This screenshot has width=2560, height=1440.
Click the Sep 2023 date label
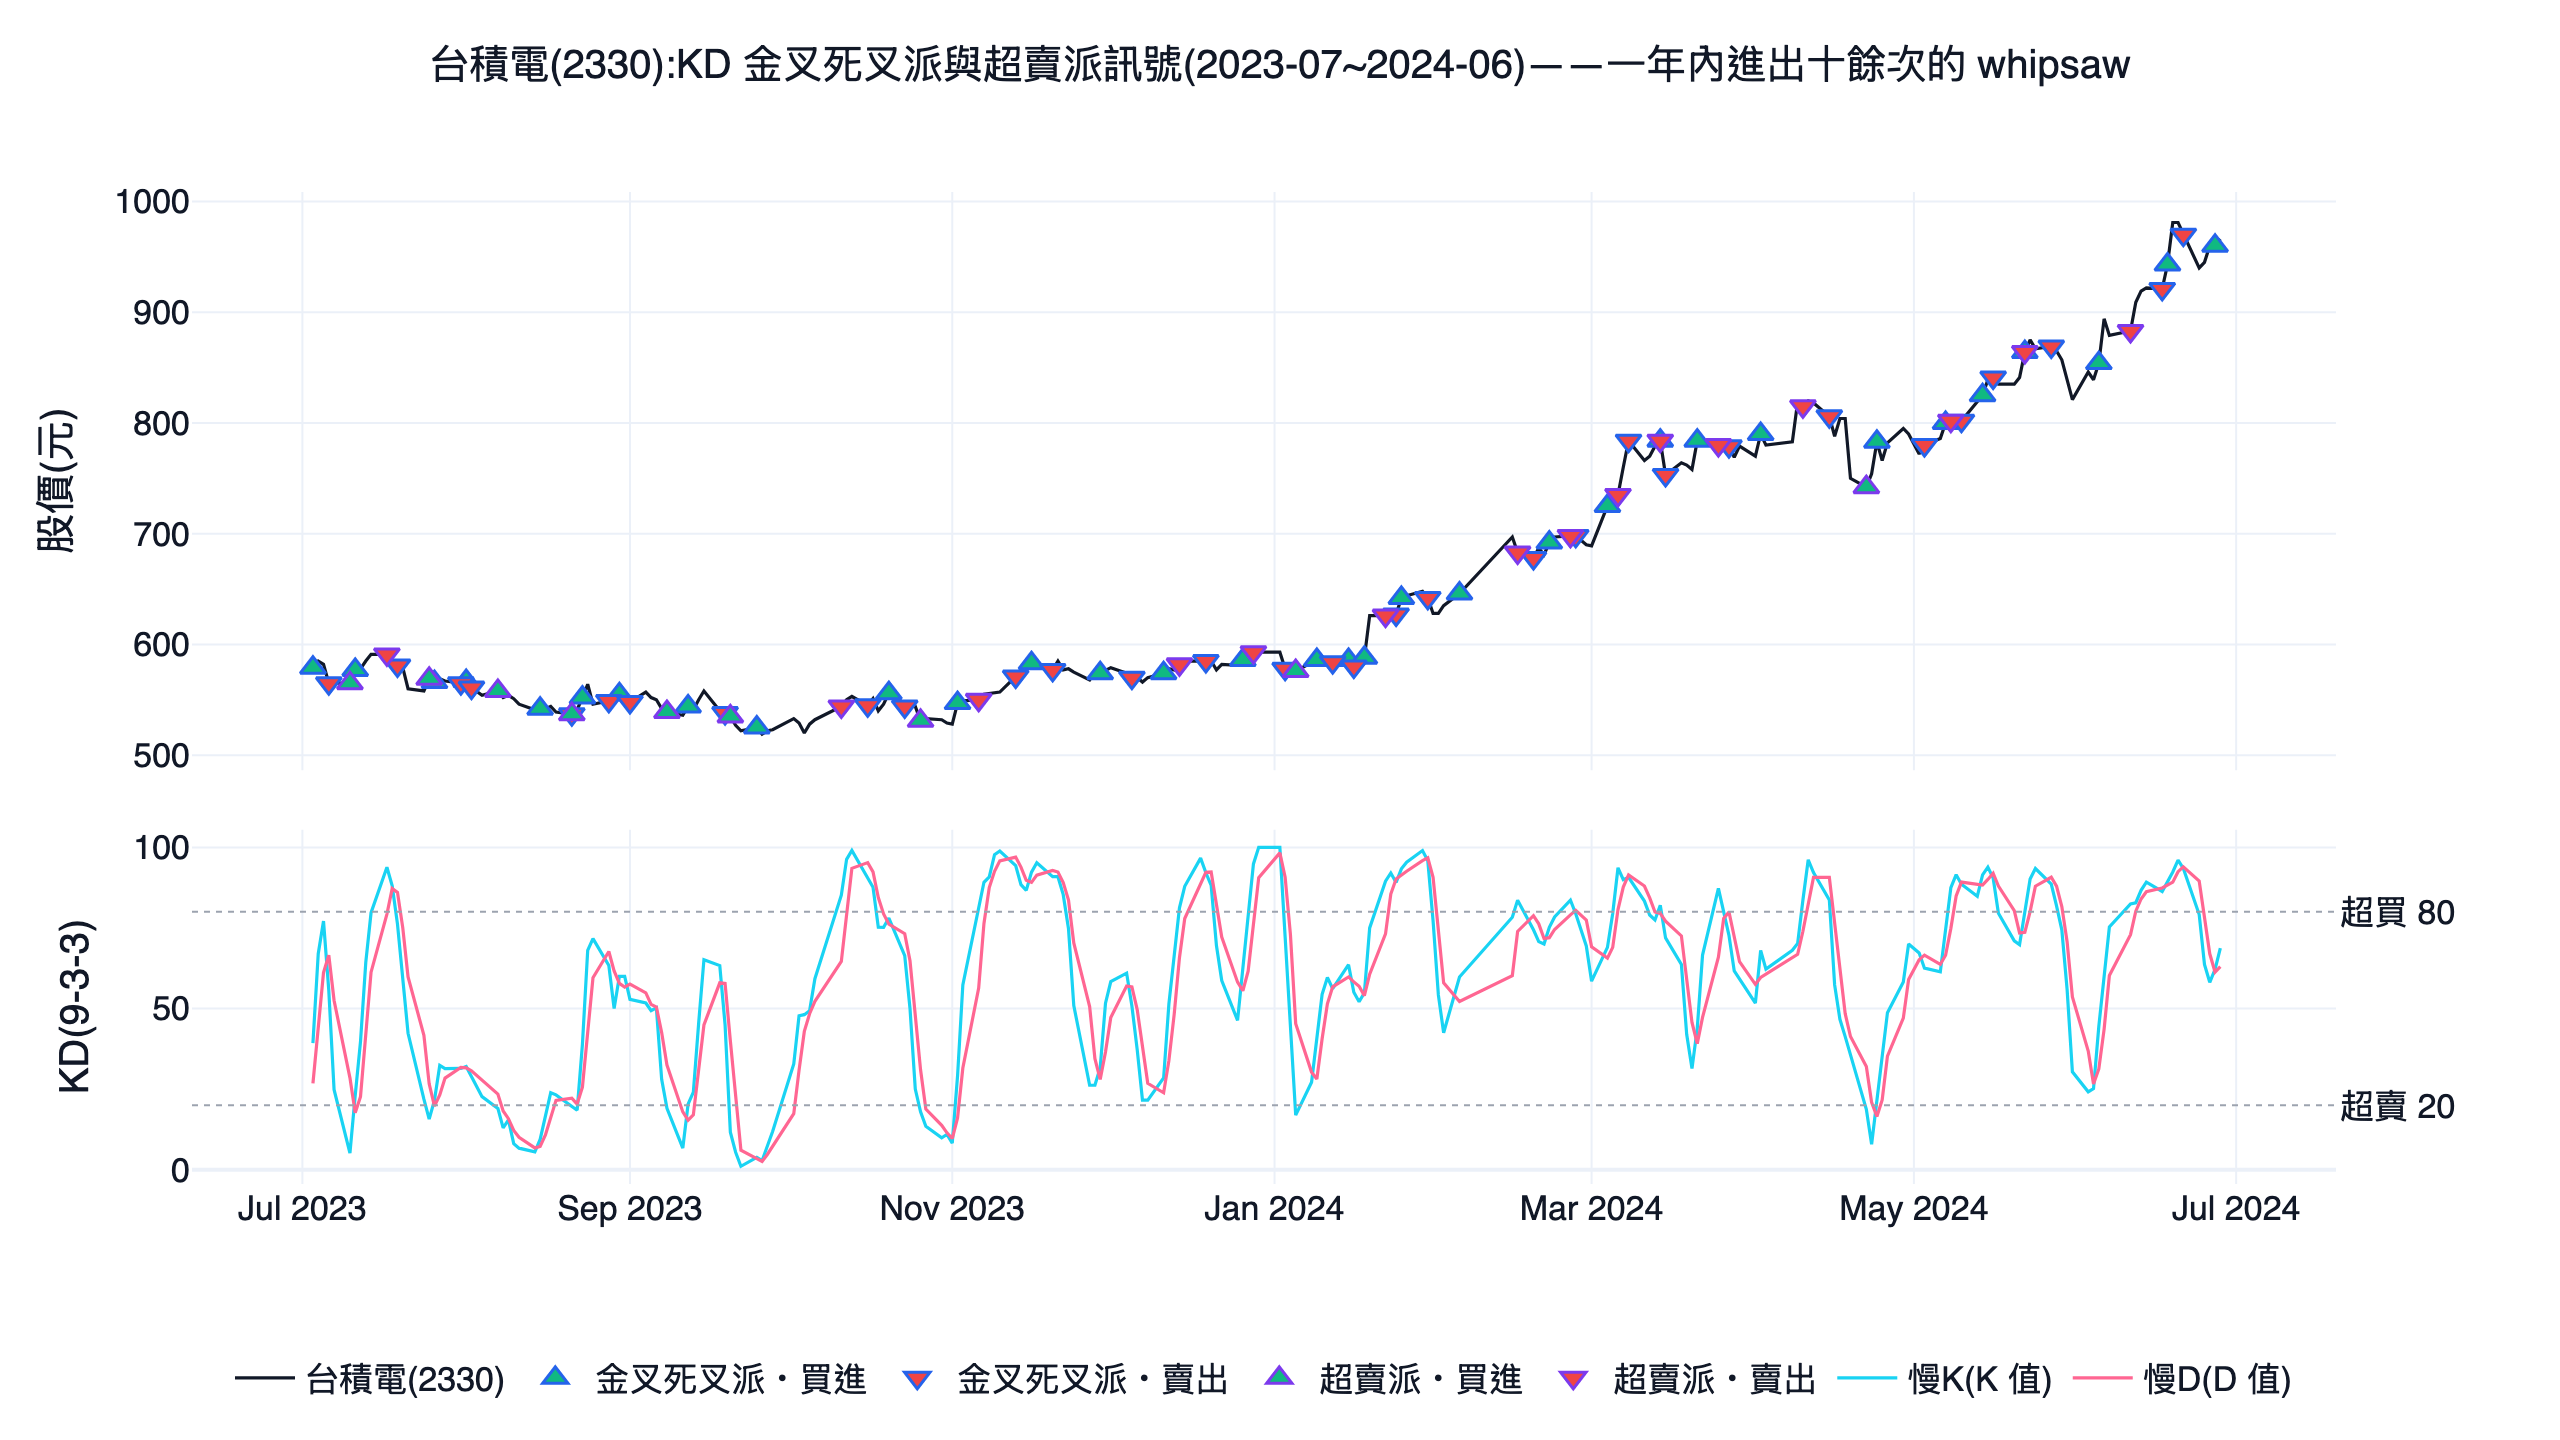[630, 1209]
